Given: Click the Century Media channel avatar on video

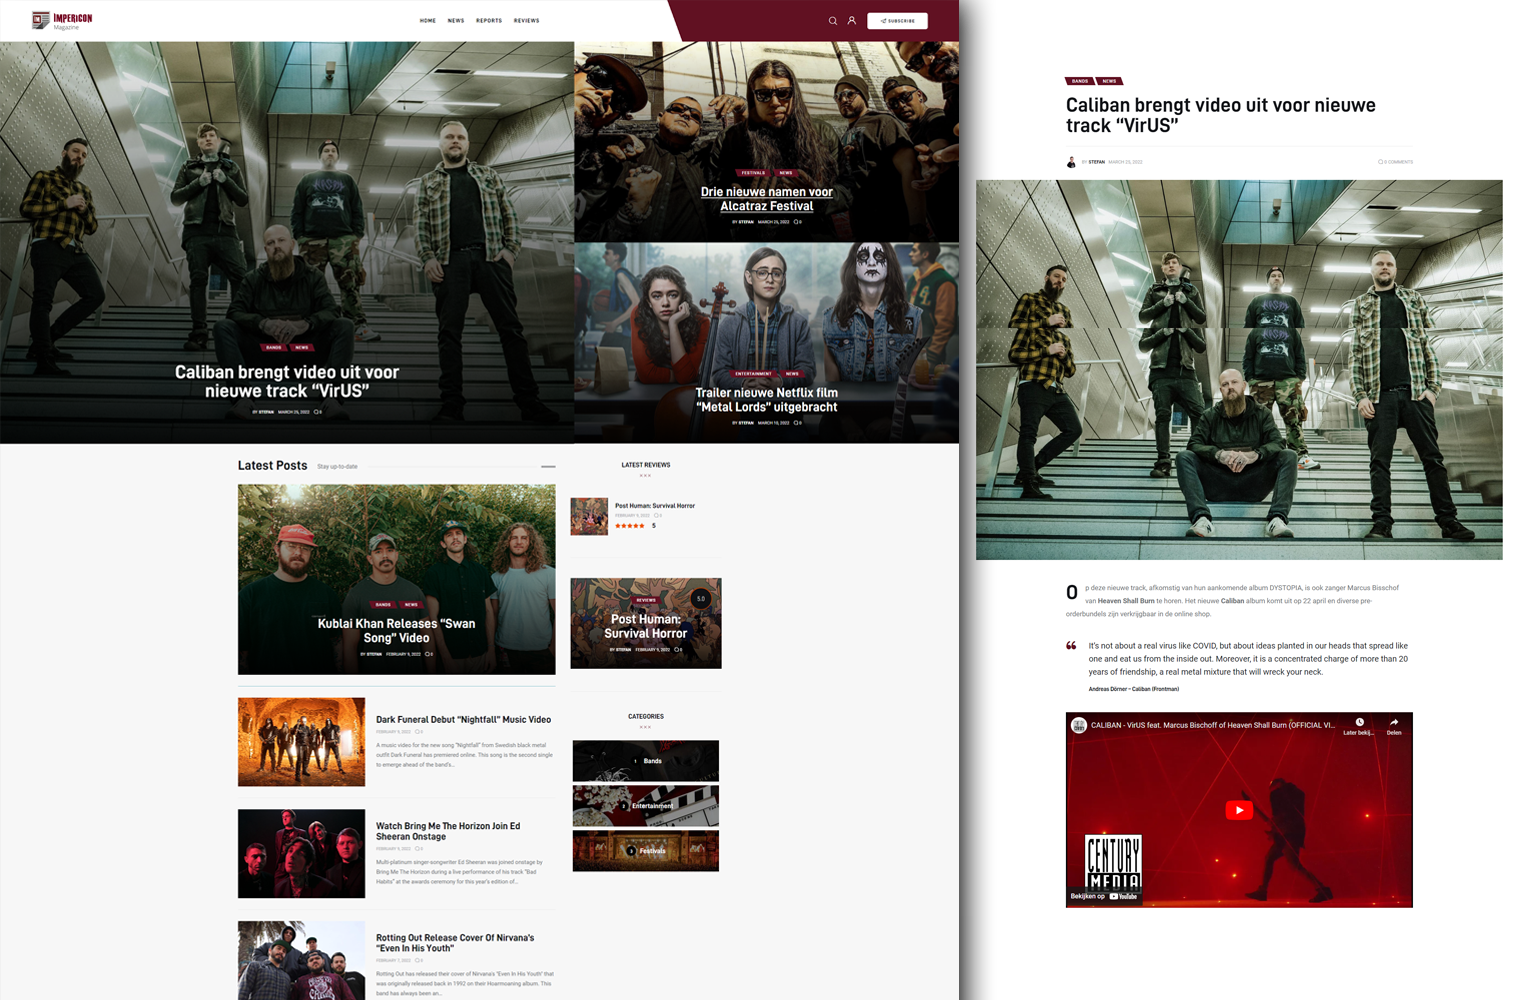Looking at the screenshot, I should [x=1079, y=725].
